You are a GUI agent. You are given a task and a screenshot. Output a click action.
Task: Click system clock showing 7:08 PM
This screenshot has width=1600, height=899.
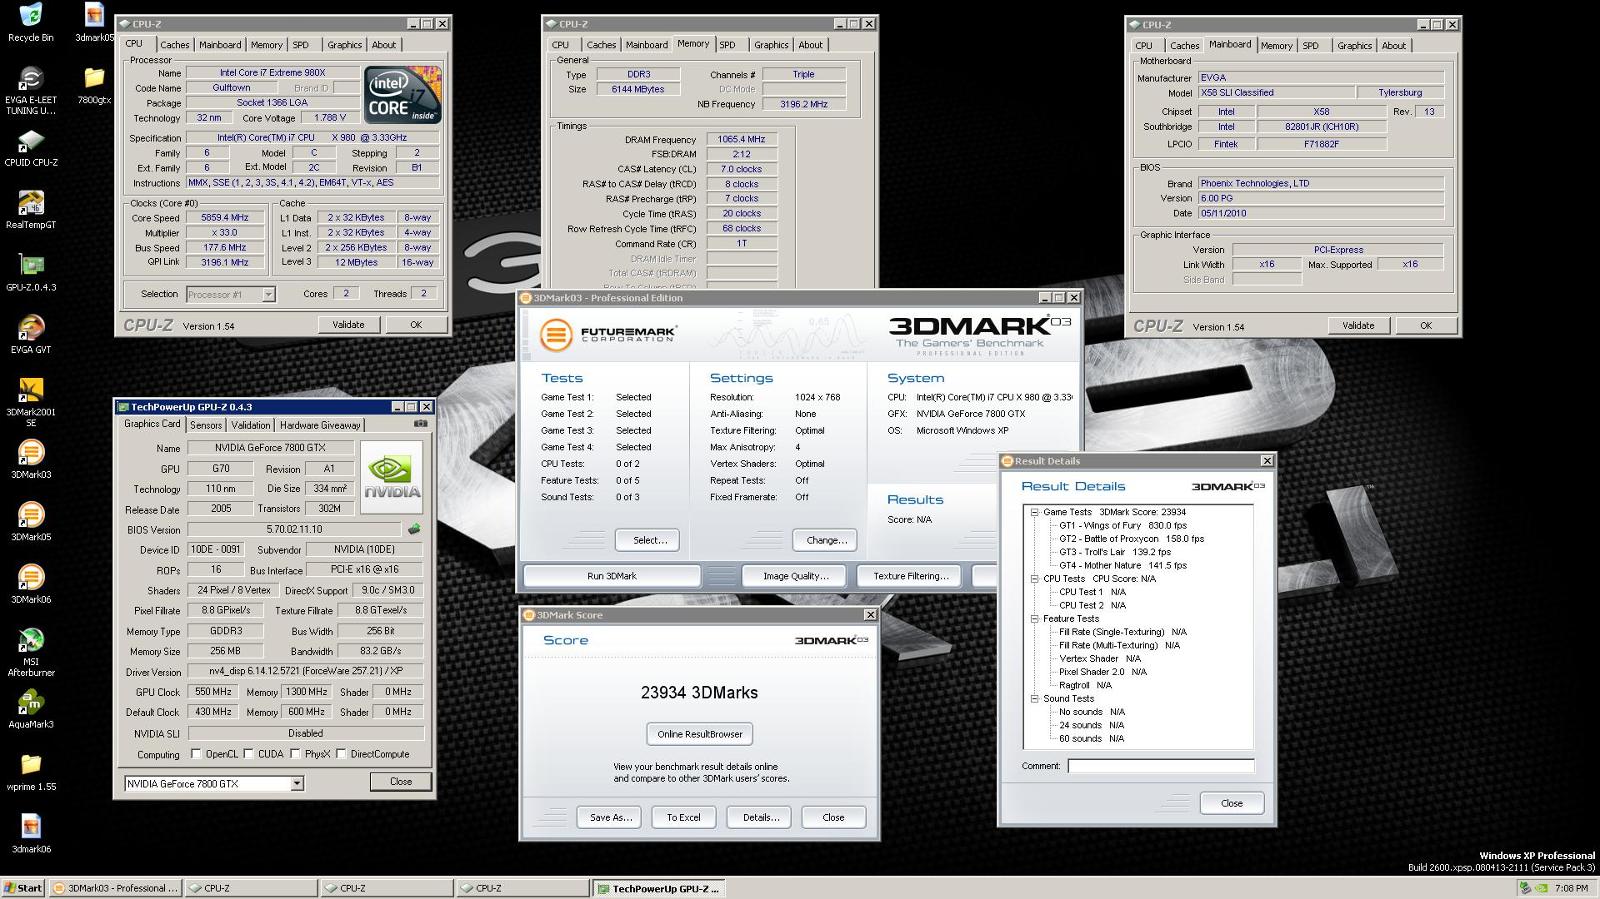pyautogui.click(x=1571, y=888)
